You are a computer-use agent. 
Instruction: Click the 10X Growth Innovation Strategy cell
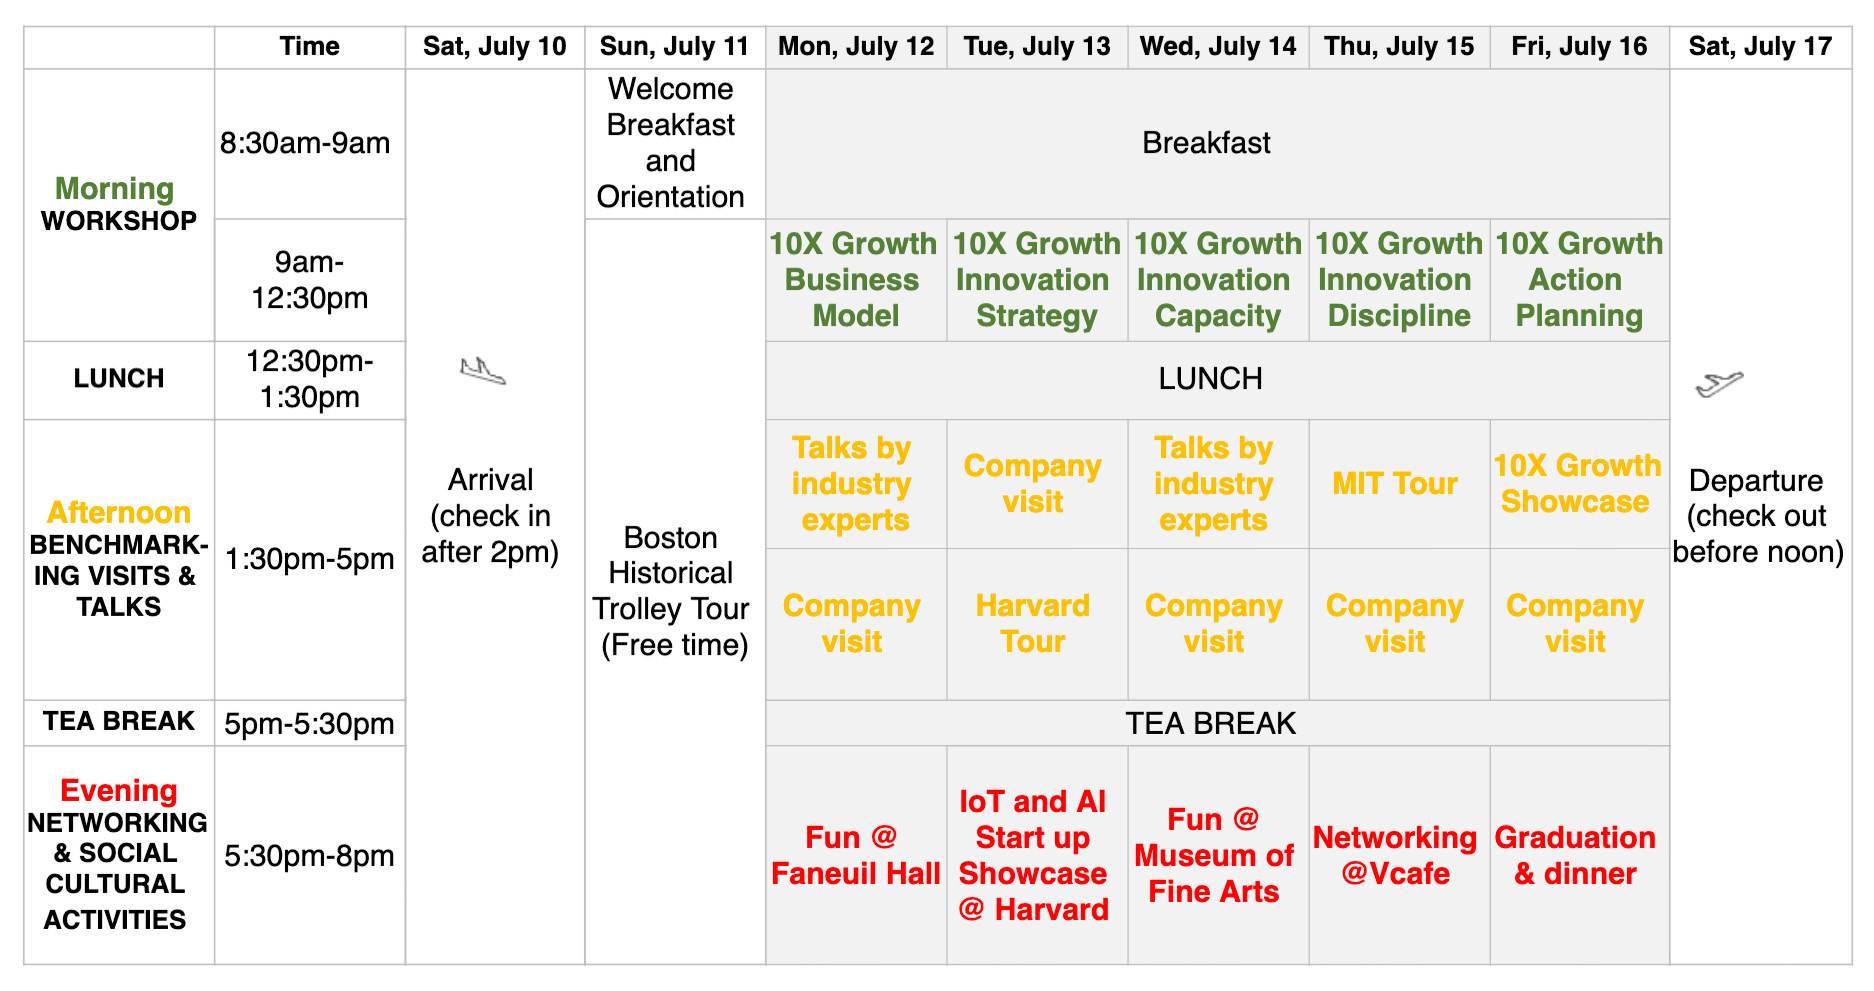[1037, 280]
